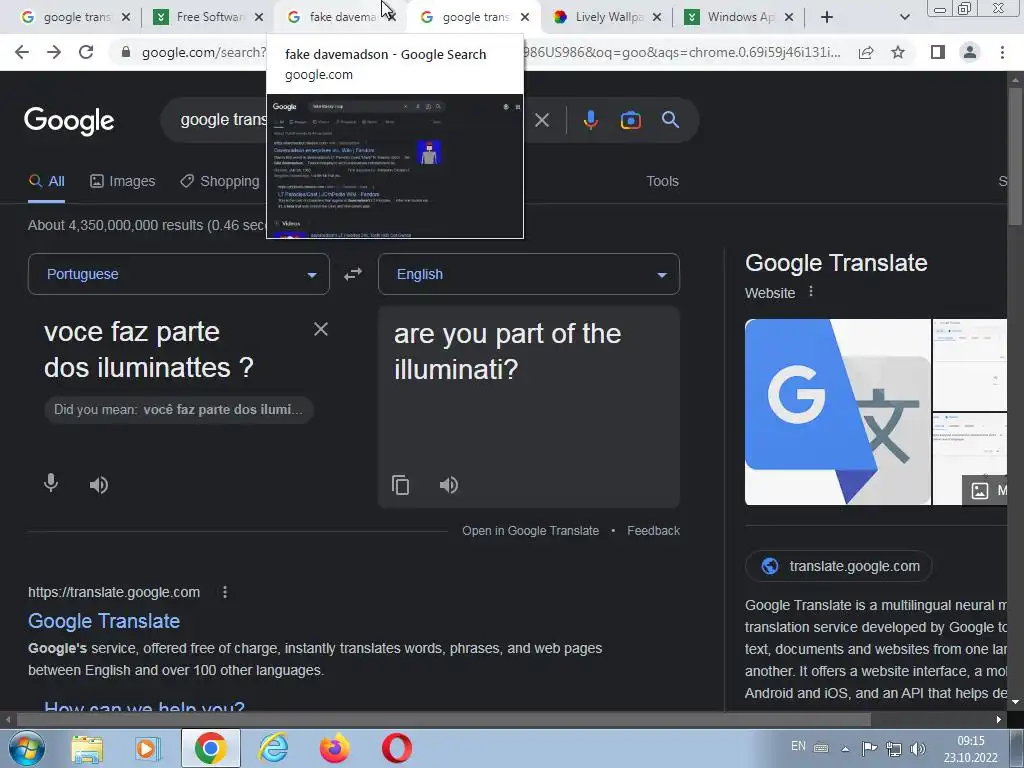Open Windows Explorer from the taskbar
The height and width of the screenshot is (768, 1024).
(x=87, y=749)
